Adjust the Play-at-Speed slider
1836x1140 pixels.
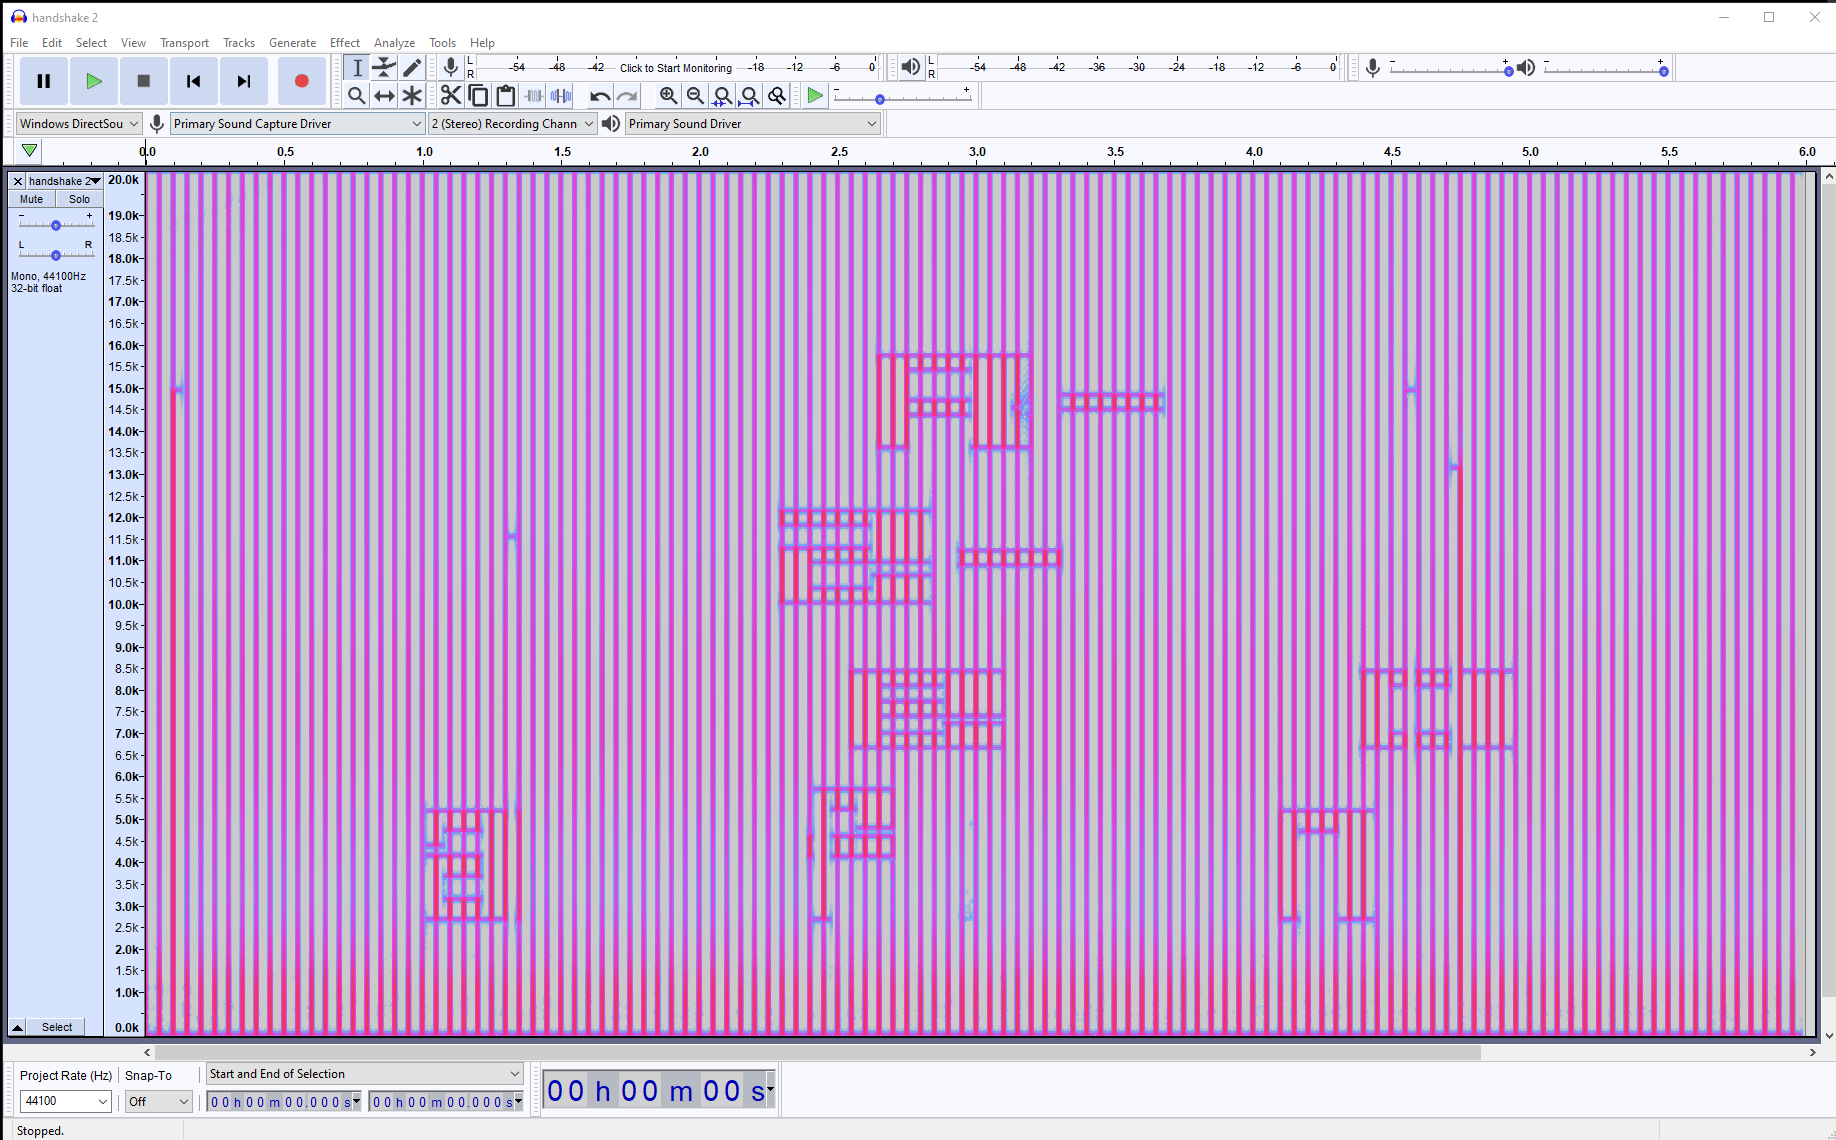click(x=902, y=97)
